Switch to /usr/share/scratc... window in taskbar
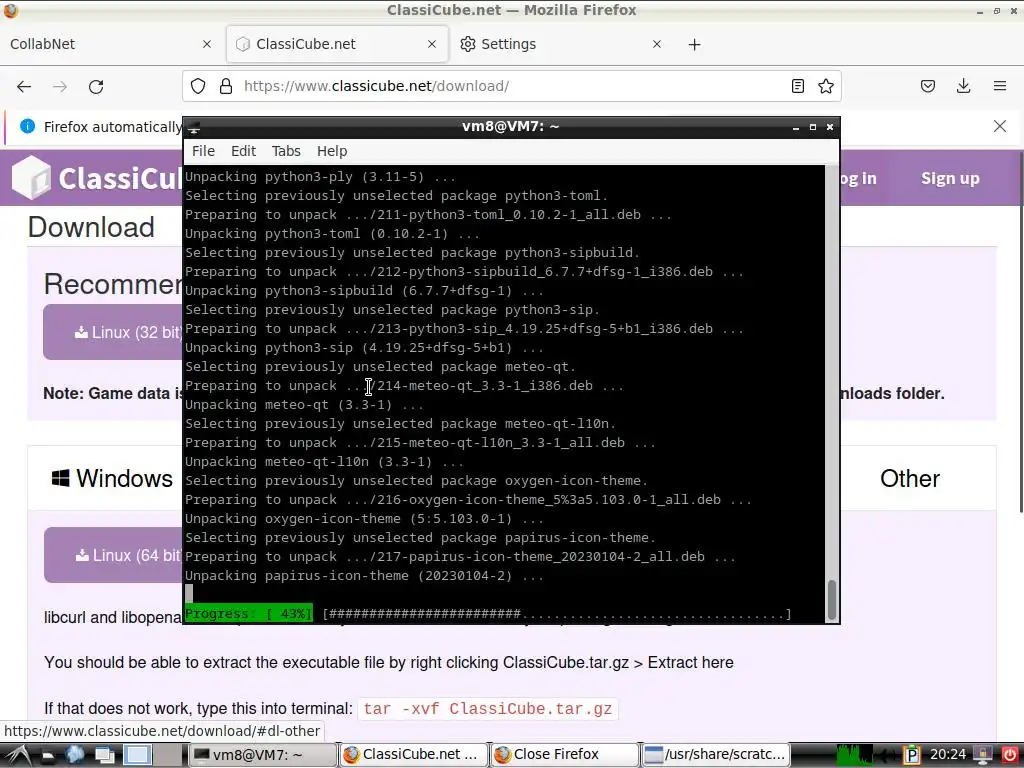The width and height of the screenshot is (1024, 768). (715, 754)
